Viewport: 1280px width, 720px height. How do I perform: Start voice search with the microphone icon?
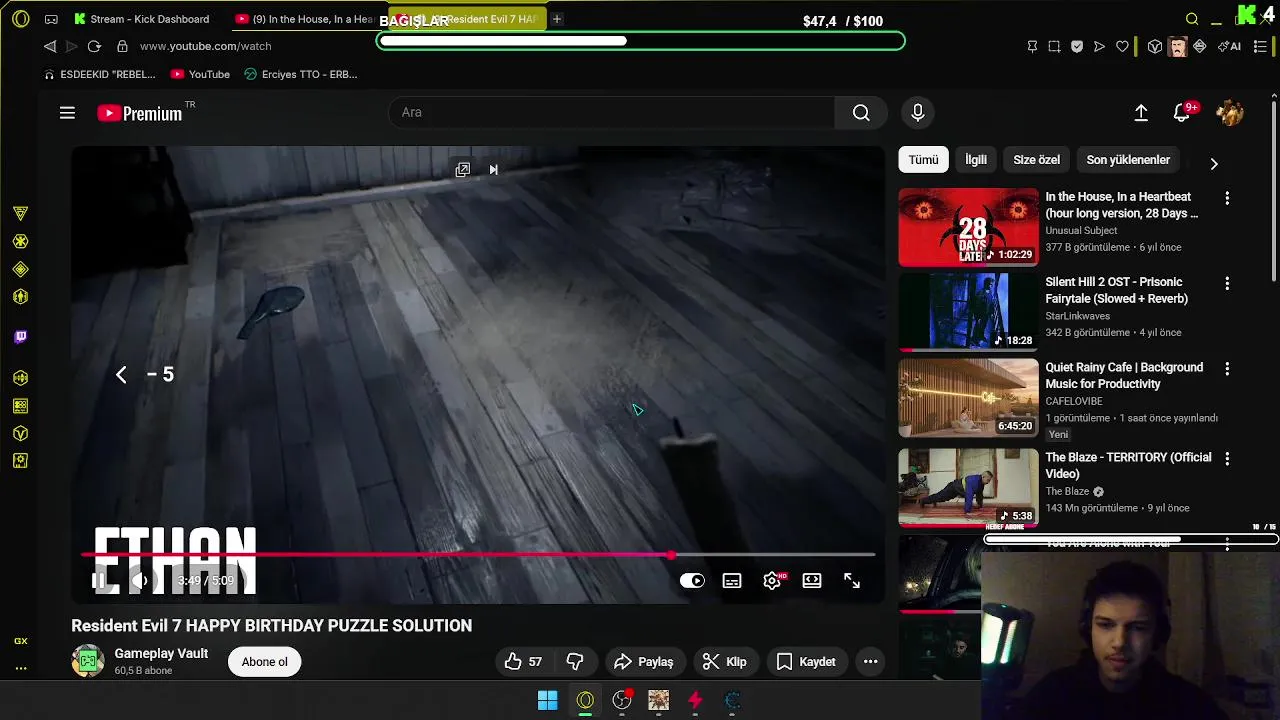[917, 113]
